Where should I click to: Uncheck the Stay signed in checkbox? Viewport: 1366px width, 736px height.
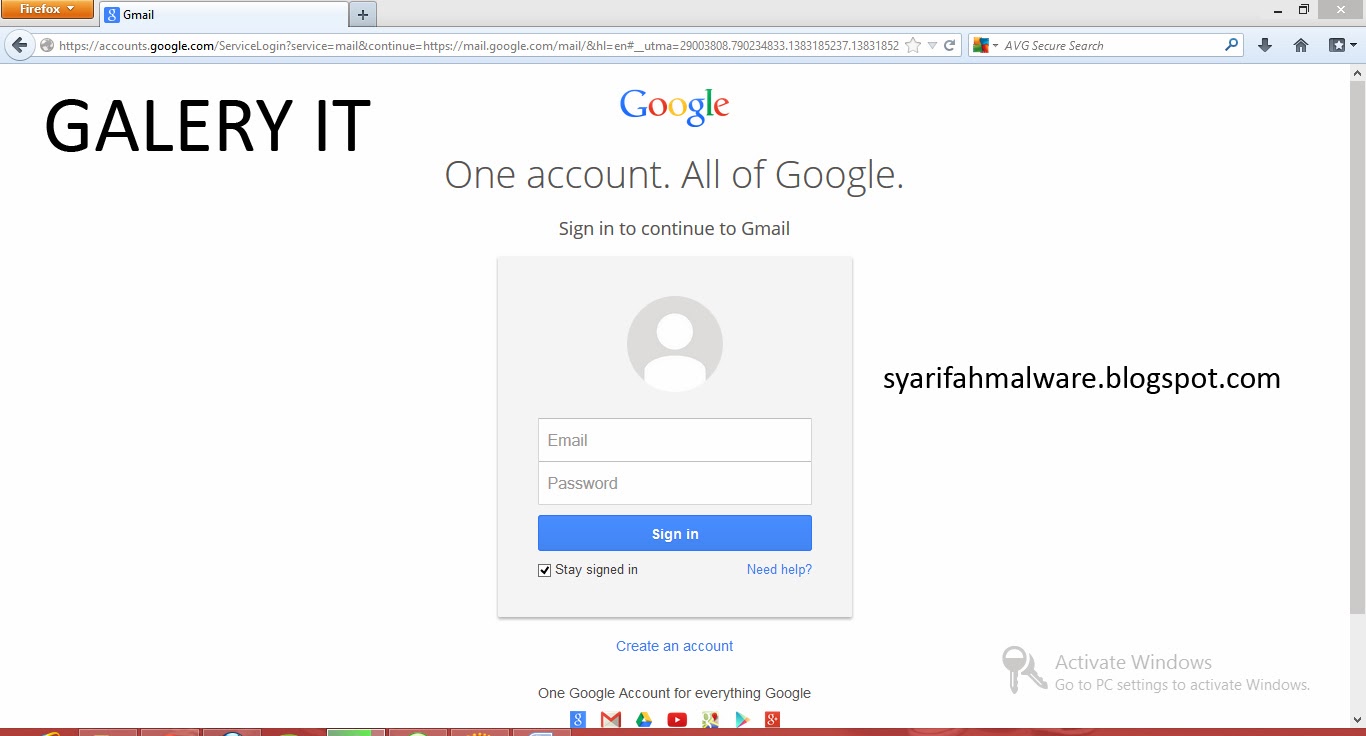545,570
